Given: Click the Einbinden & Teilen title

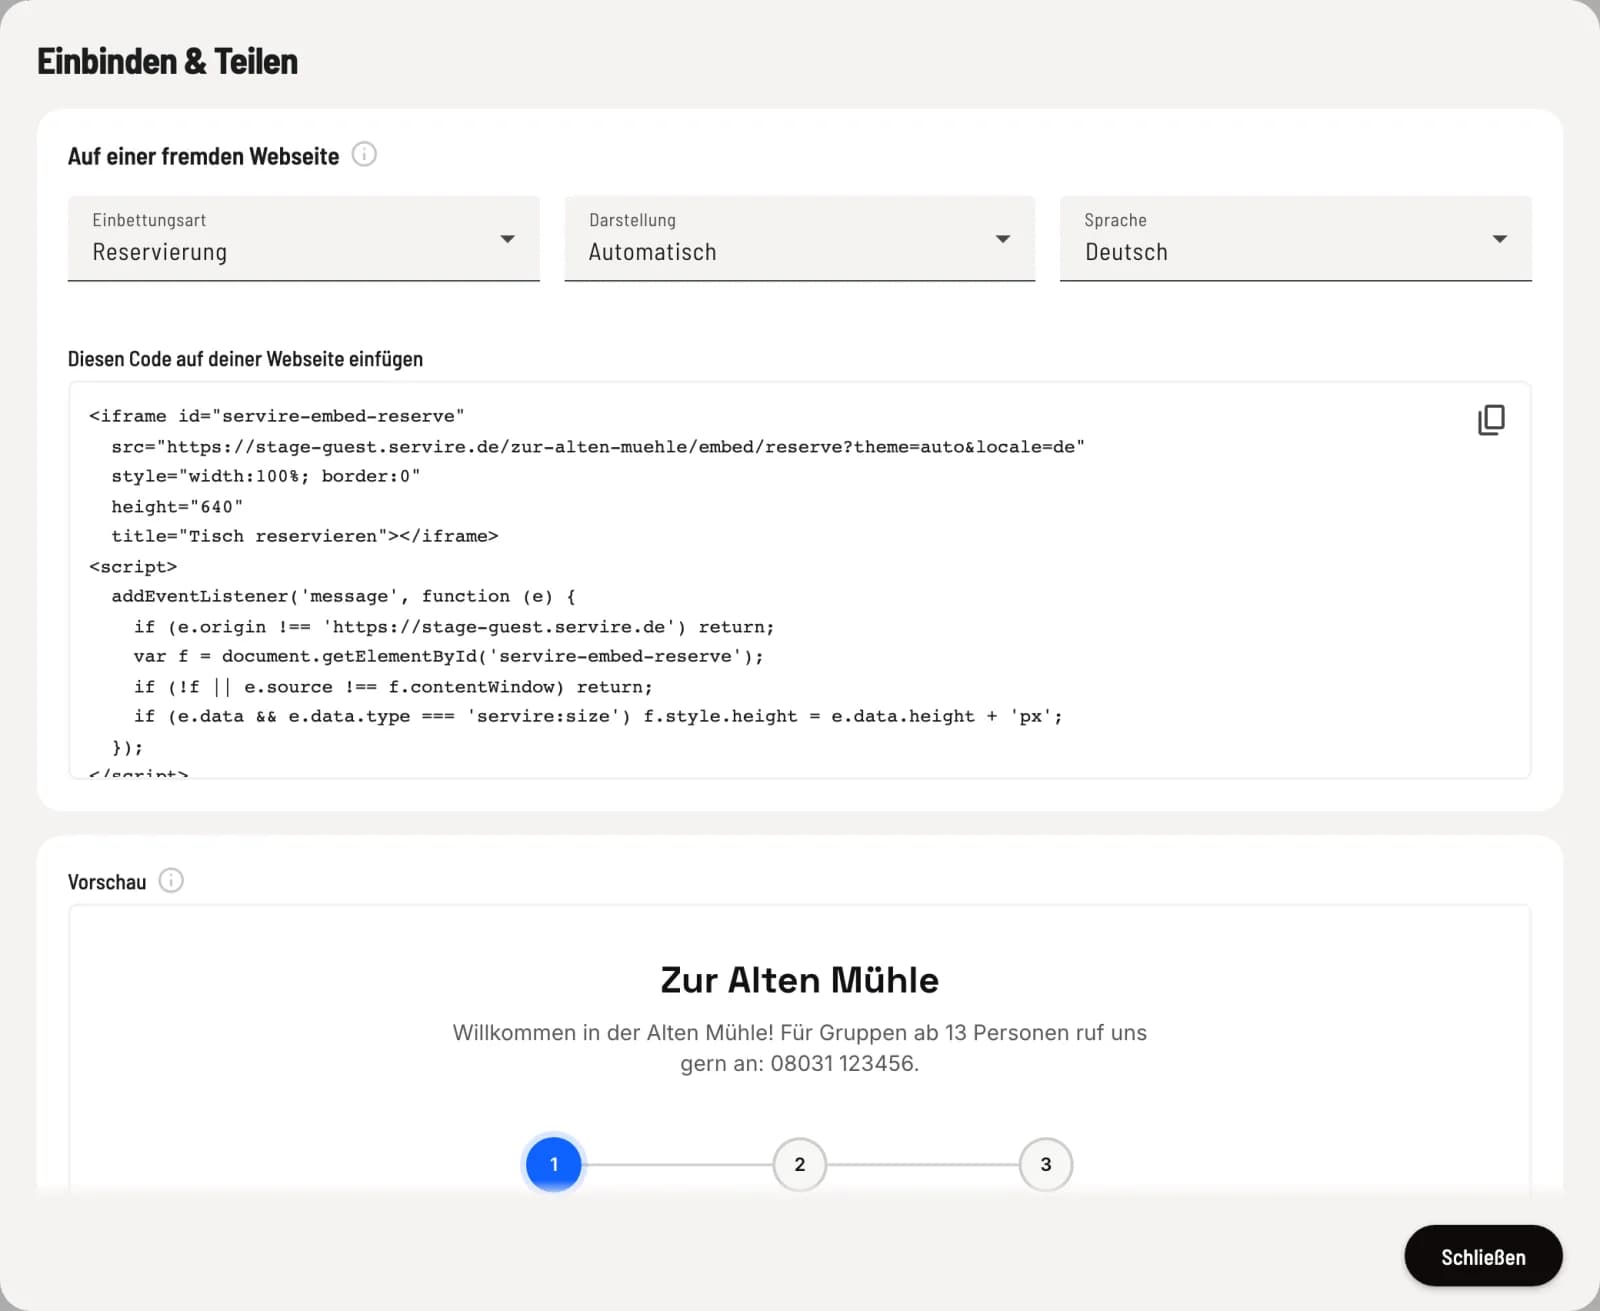Looking at the screenshot, I should click(x=168, y=62).
